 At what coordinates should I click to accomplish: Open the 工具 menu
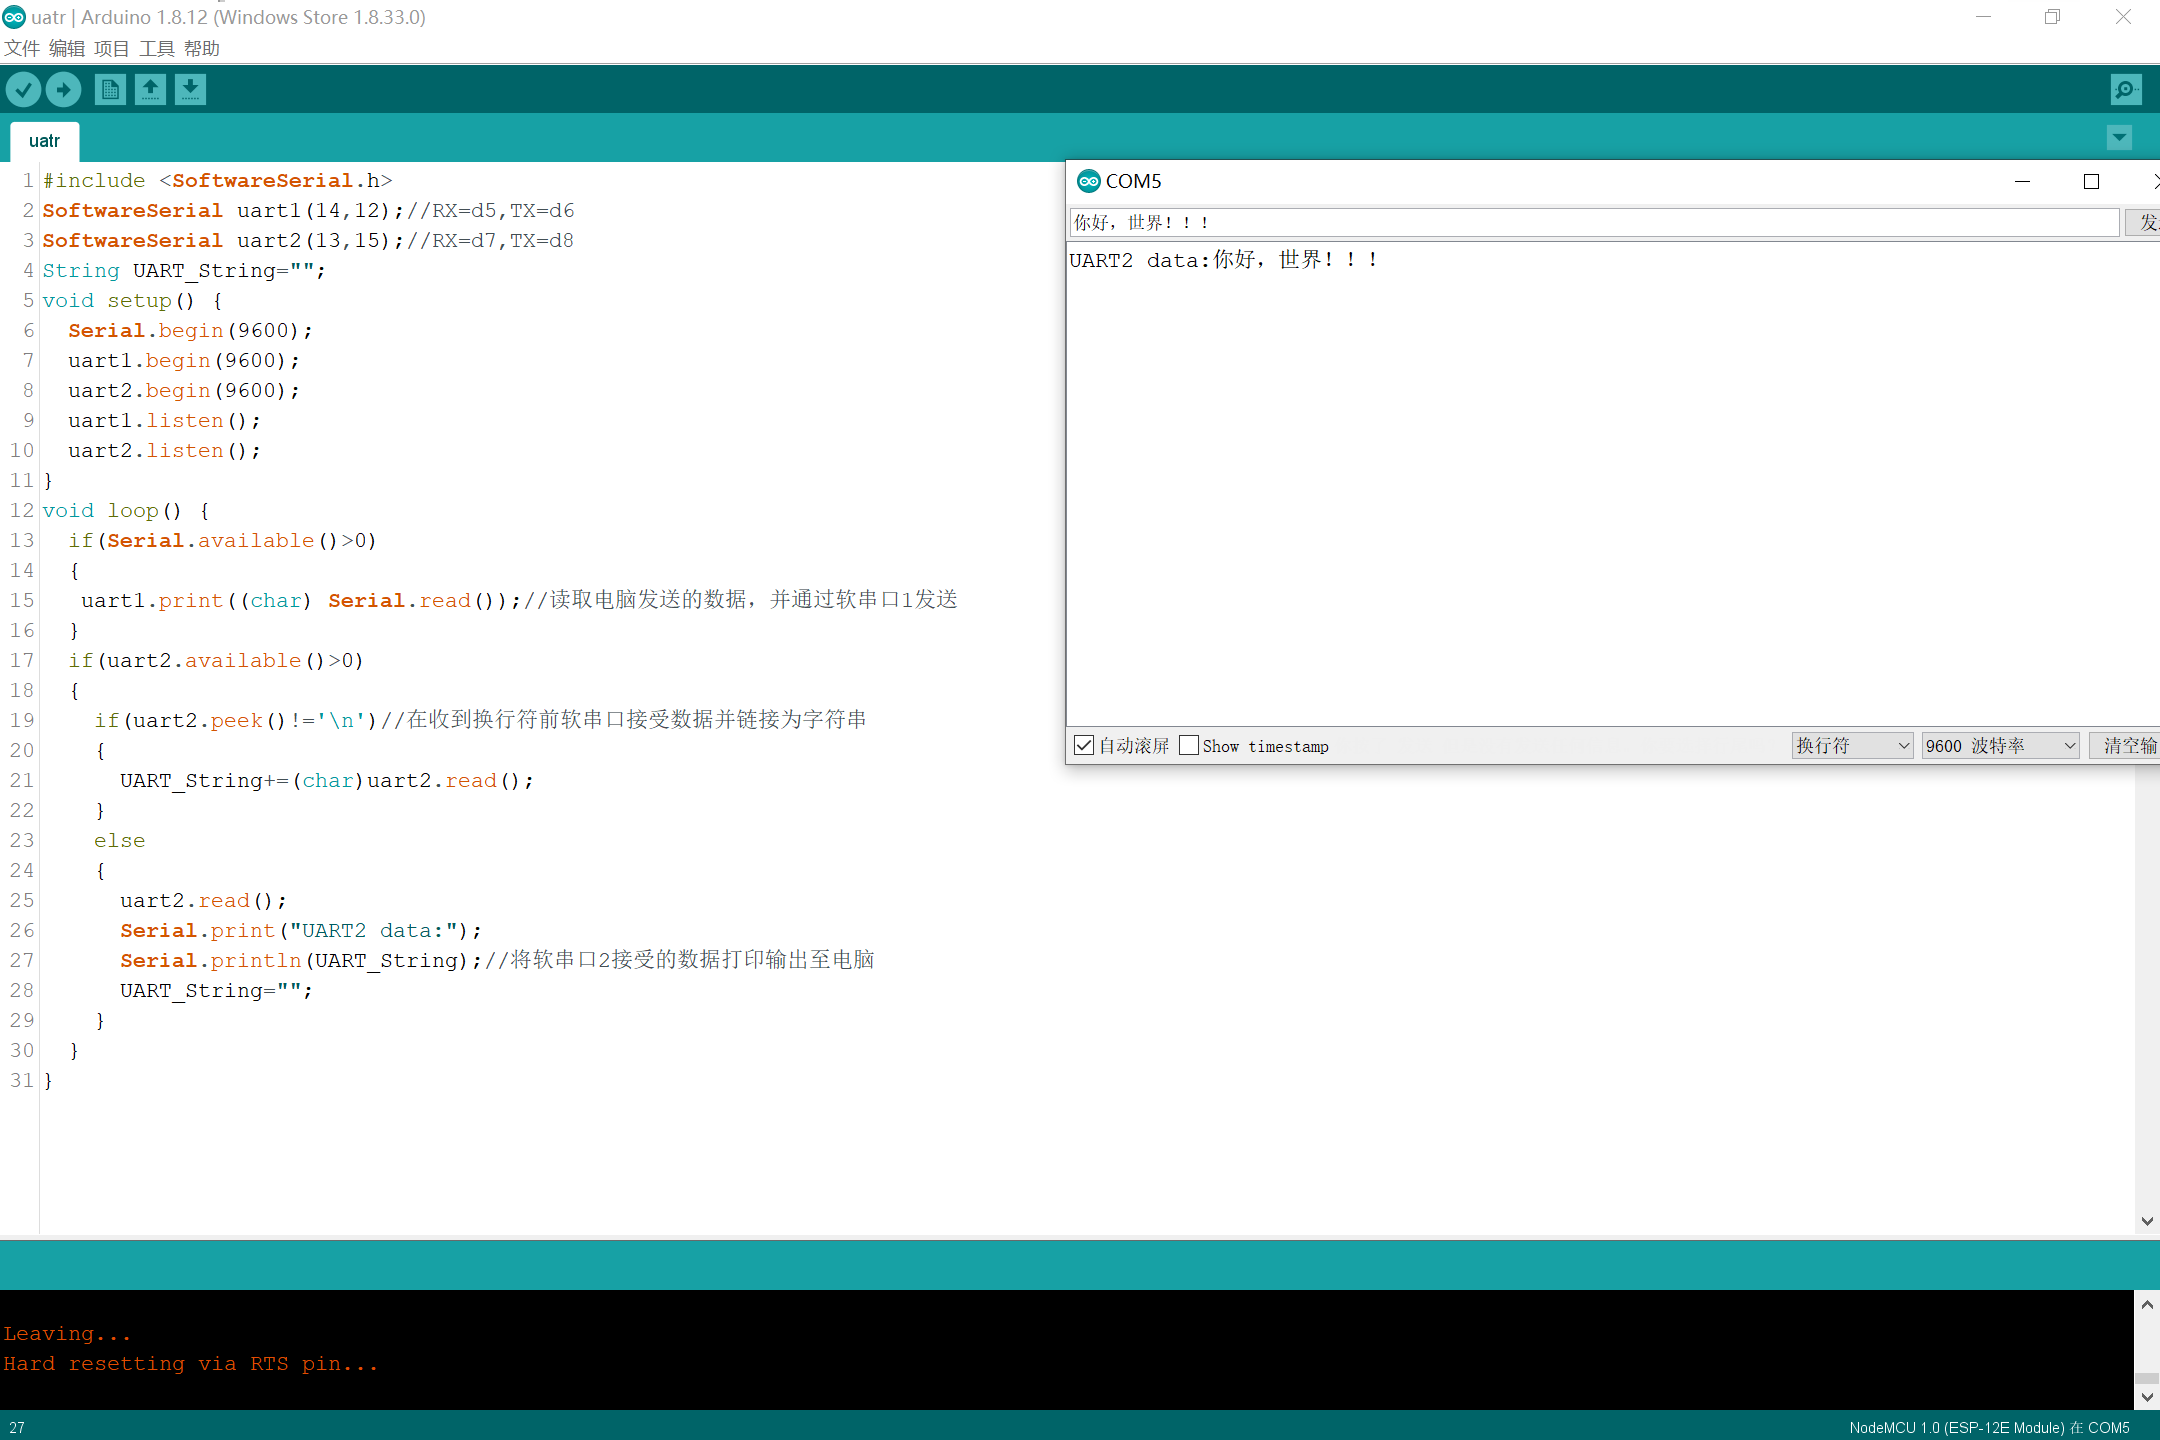[156, 48]
